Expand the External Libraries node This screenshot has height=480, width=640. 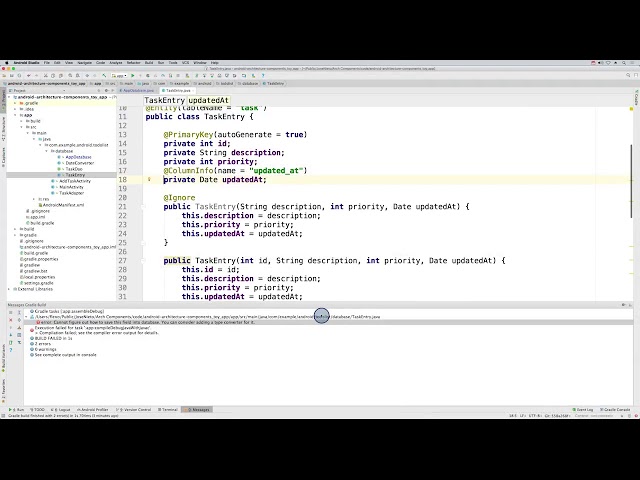[9, 289]
